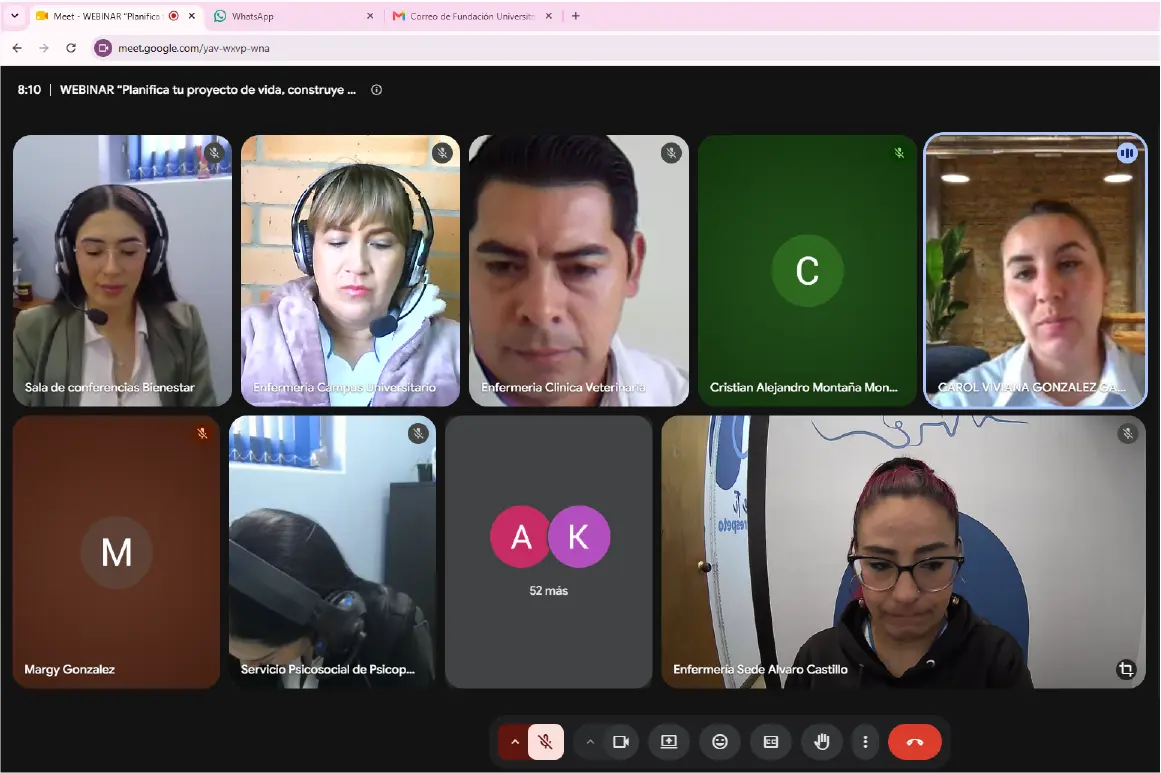Select the Servicio Psicosocial video tile
The image size is (1161, 773).
coord(332,552)
